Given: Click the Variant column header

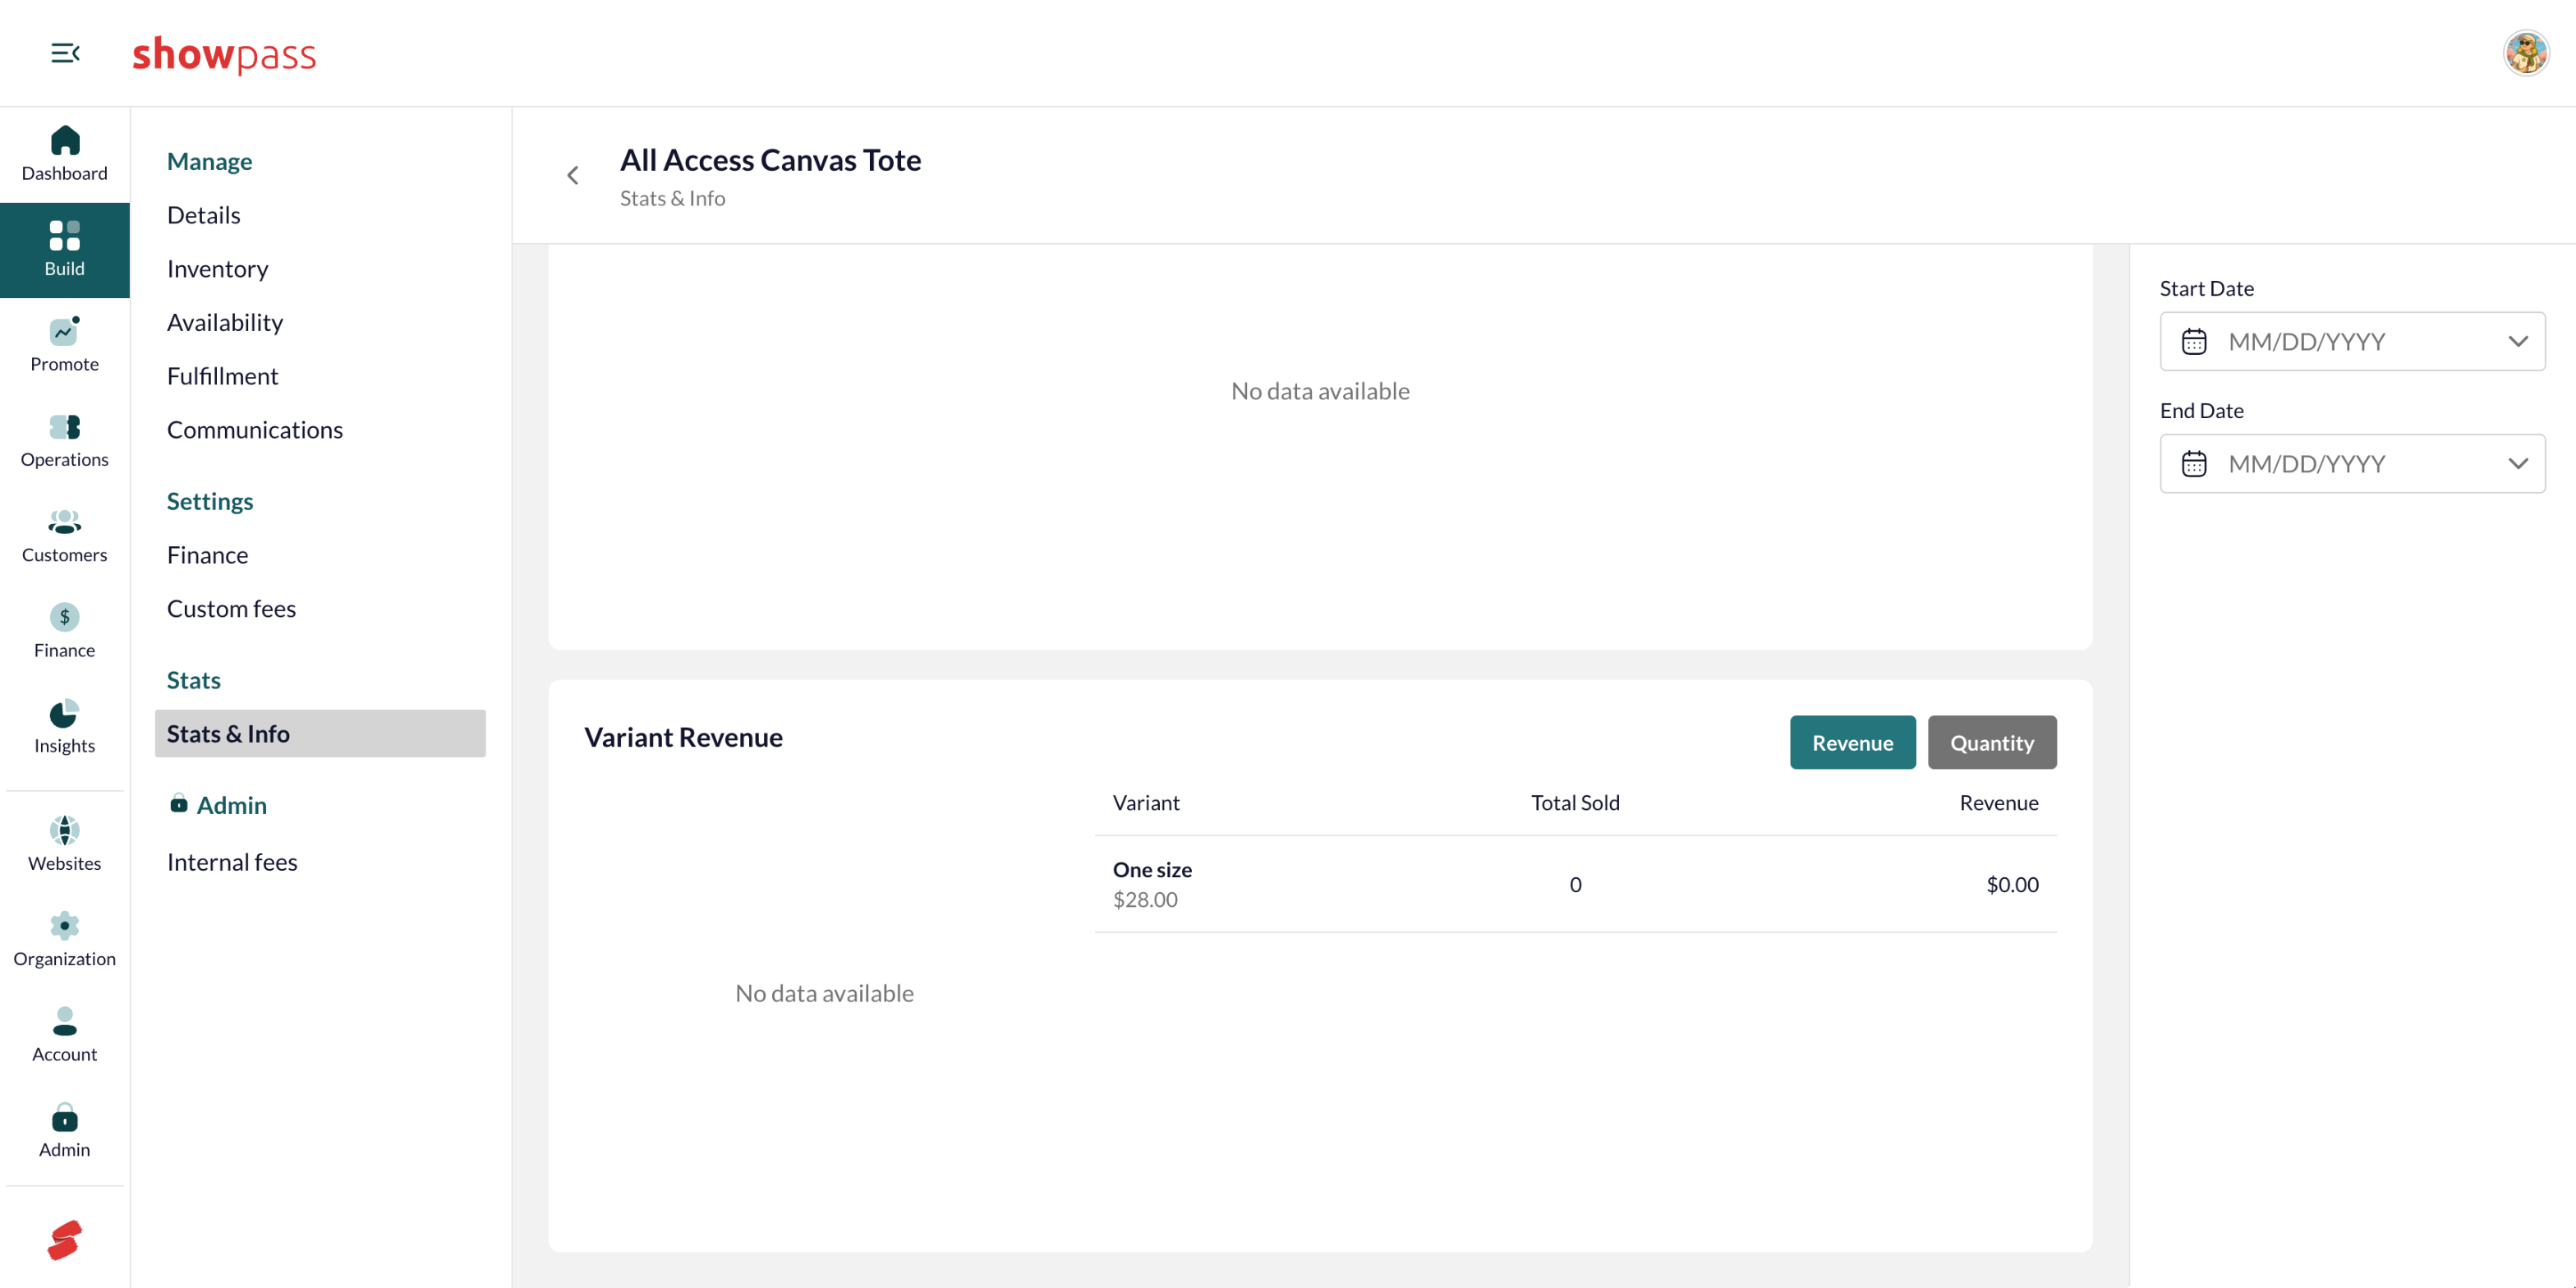Looking at the screenshot, I should (1146, 803).
